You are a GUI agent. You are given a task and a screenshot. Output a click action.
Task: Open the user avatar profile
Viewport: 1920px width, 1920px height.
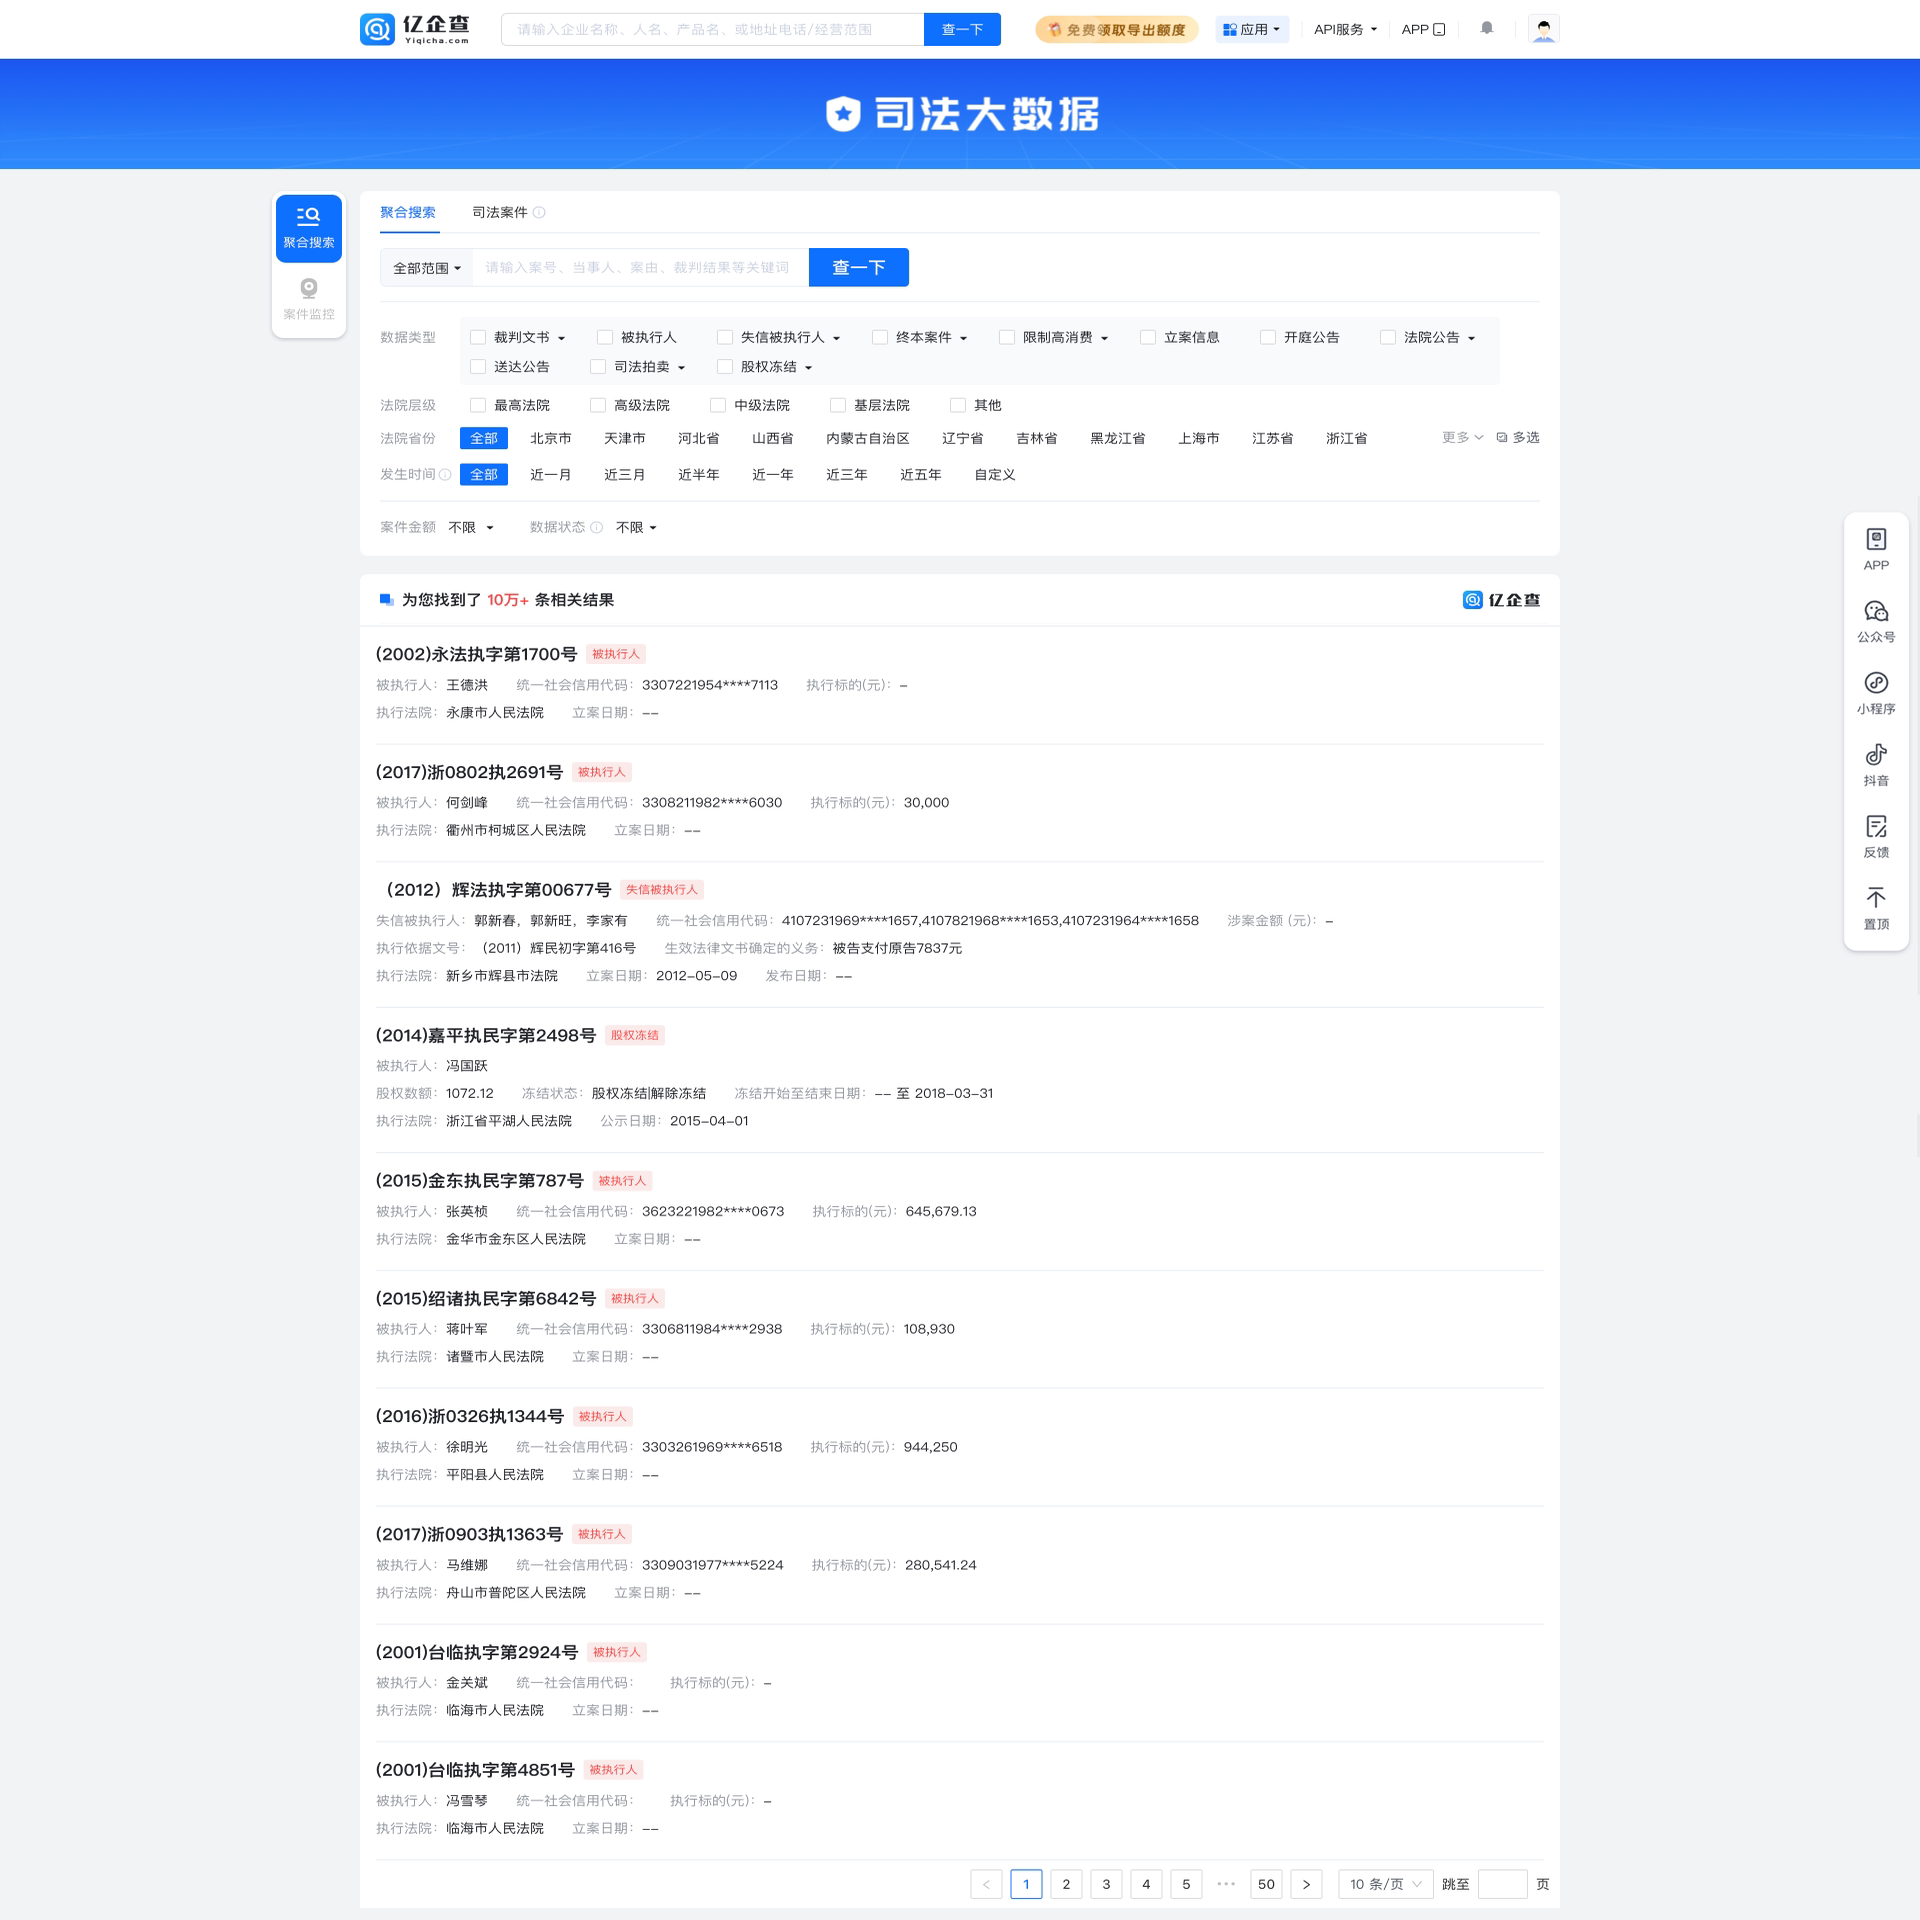tap(1543, 29)
